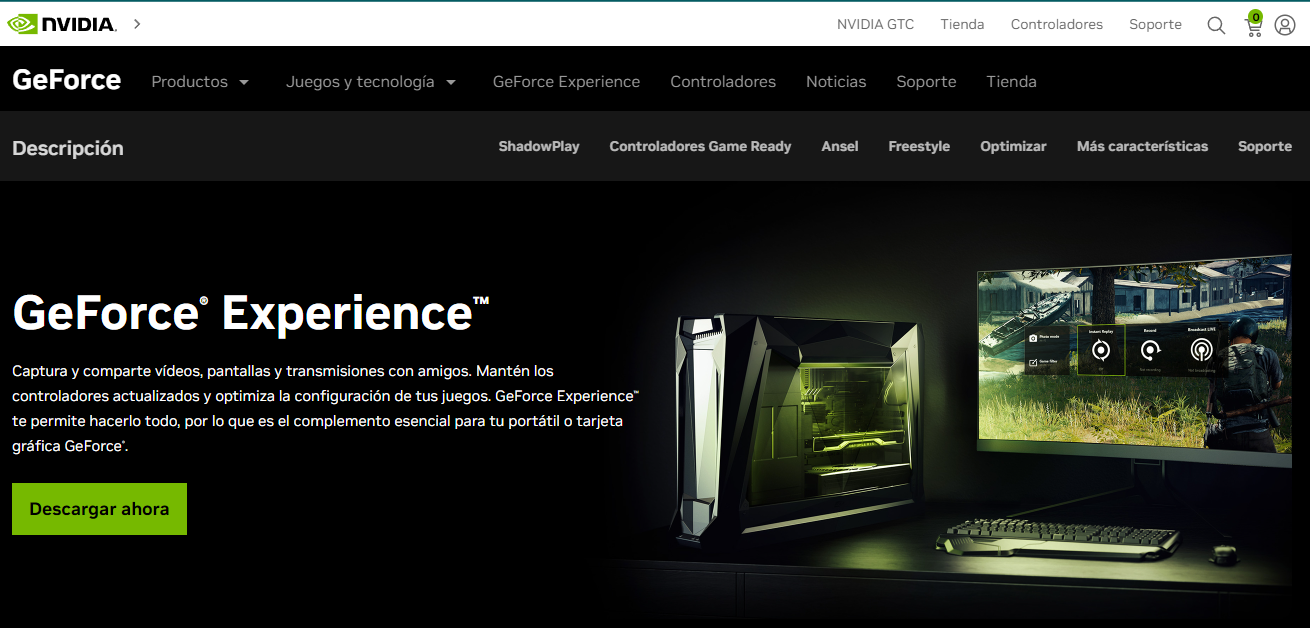
Task: Expand the chevron next to NVIDIA logo
Action: tap(137, 24)
